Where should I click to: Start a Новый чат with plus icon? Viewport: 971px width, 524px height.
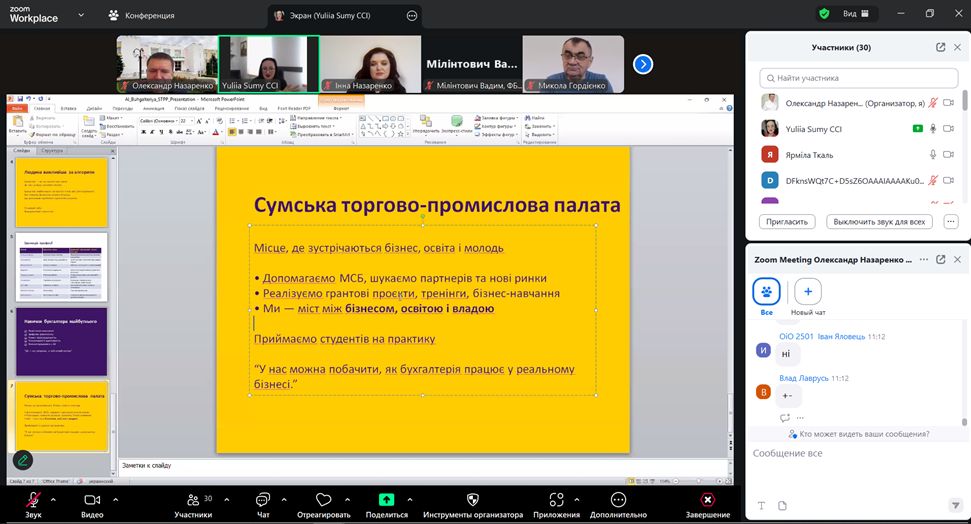(807, 291)
